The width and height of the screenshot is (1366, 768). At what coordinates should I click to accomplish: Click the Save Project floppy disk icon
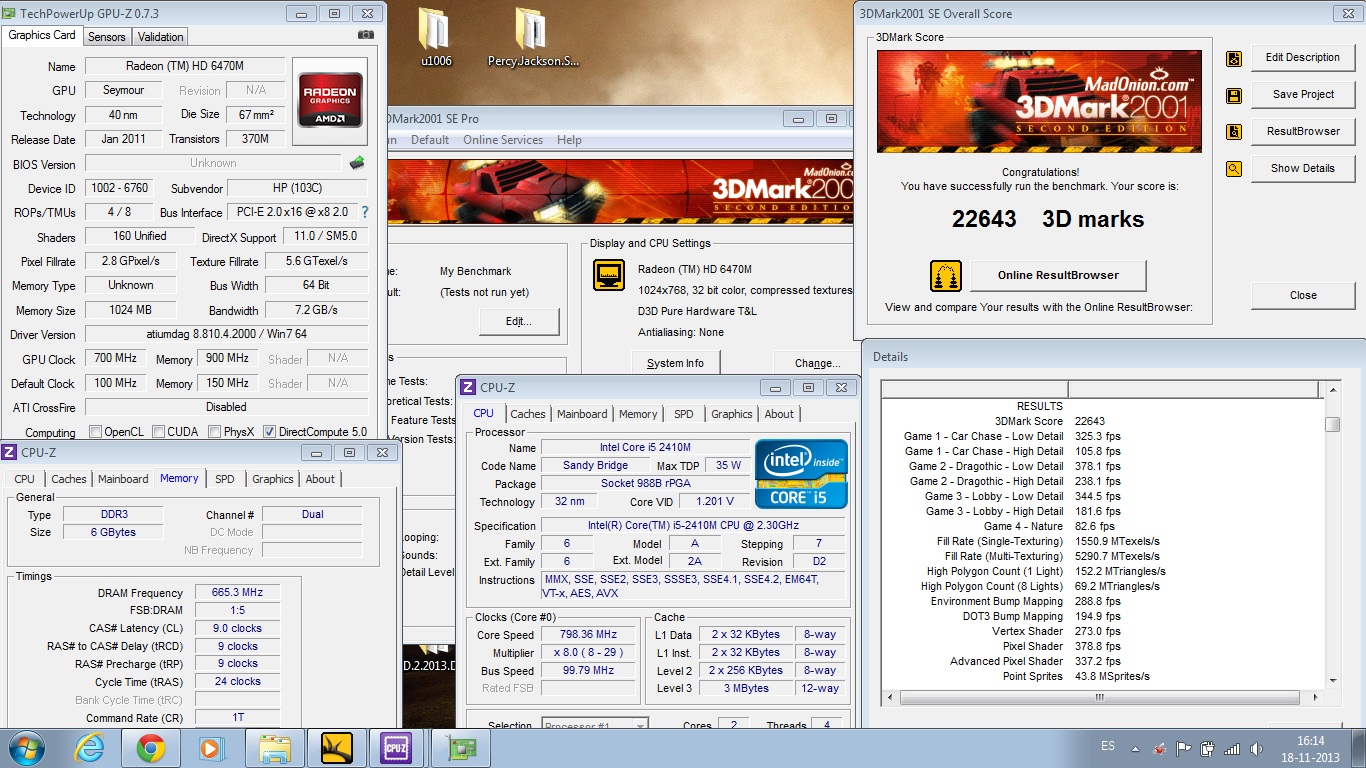(x=1234, y=95)
